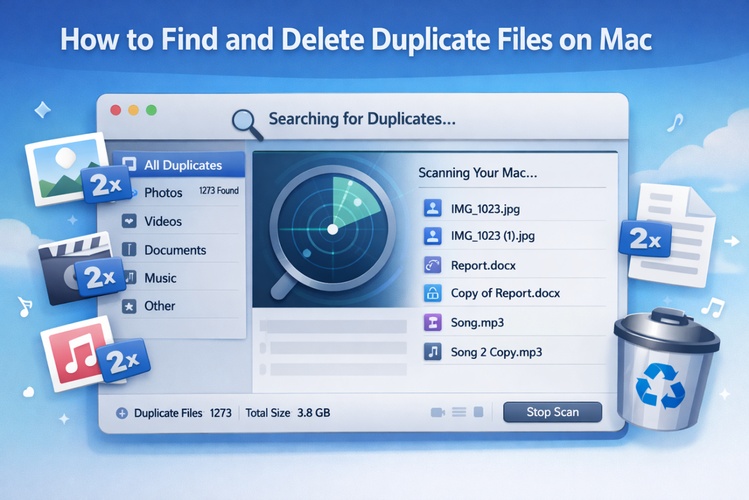Click the 1273 Found label
The height and width of the screenshot is (500, 749).
[x=219, y=191]
